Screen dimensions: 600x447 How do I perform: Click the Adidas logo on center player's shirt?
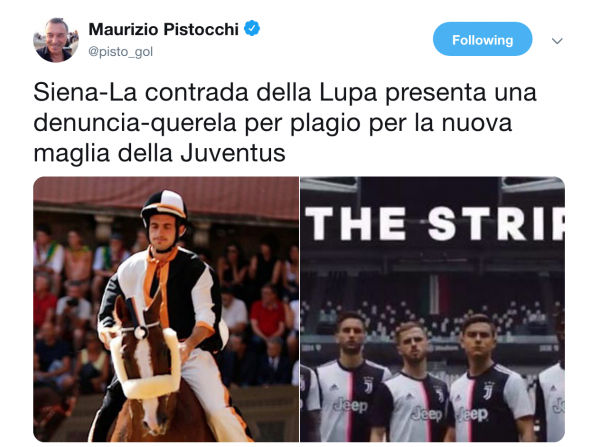click(407, 395)
